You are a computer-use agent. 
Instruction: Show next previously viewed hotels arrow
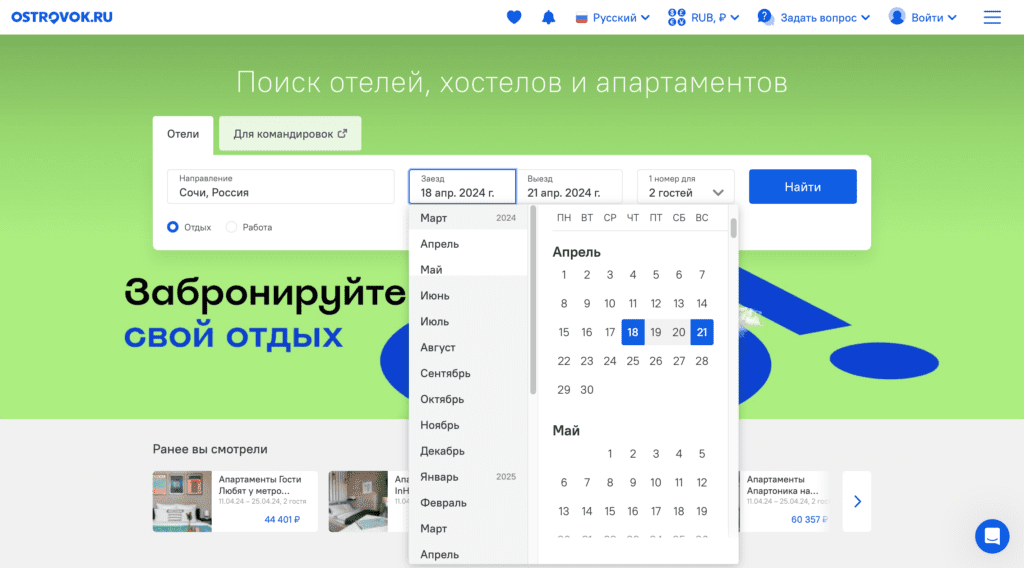click(x=857, y=501)
